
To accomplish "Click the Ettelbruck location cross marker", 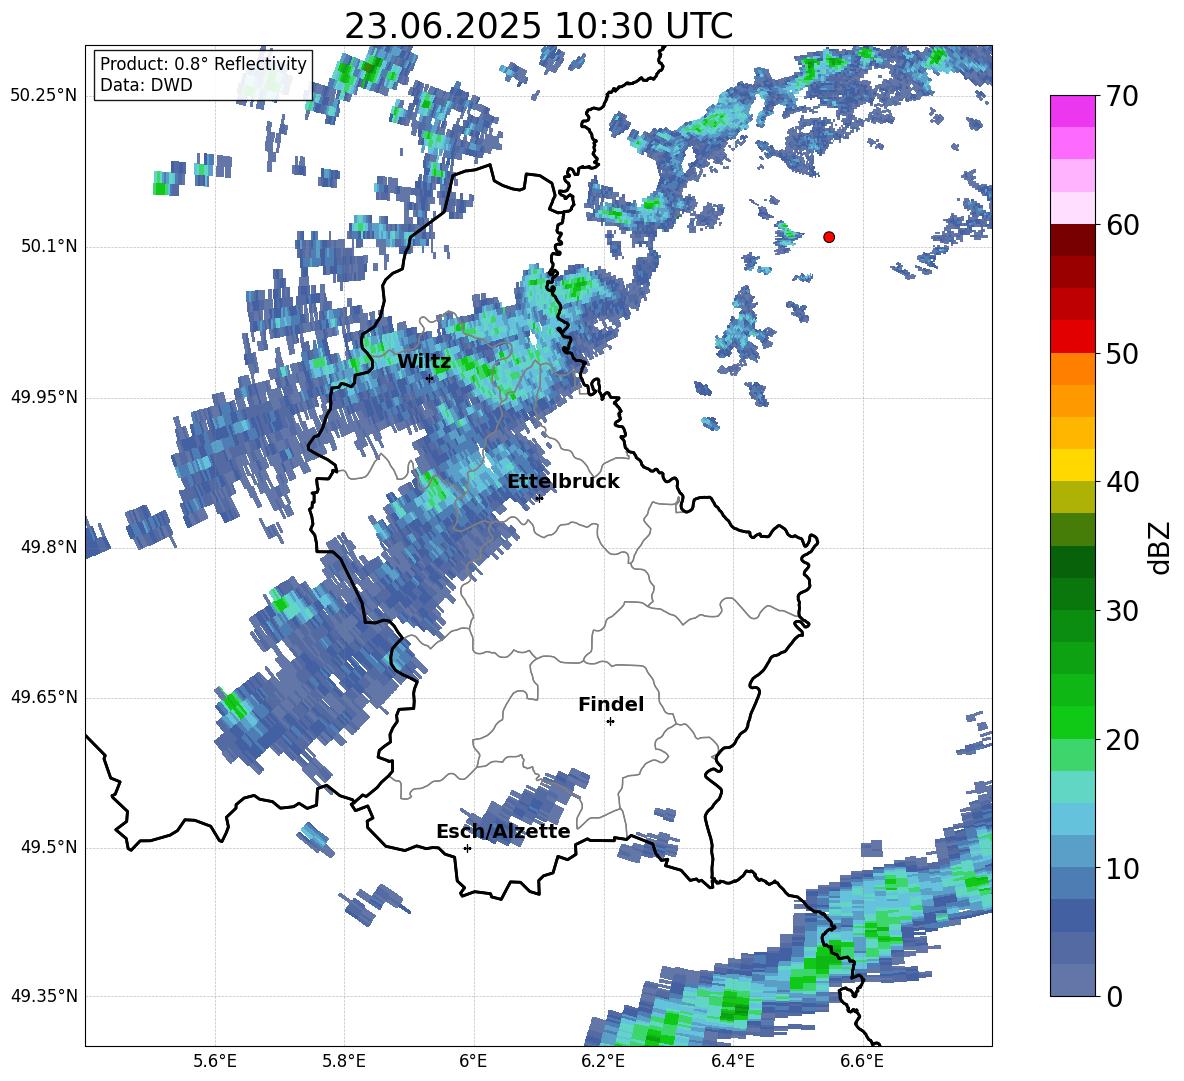I will pos(539,498).
